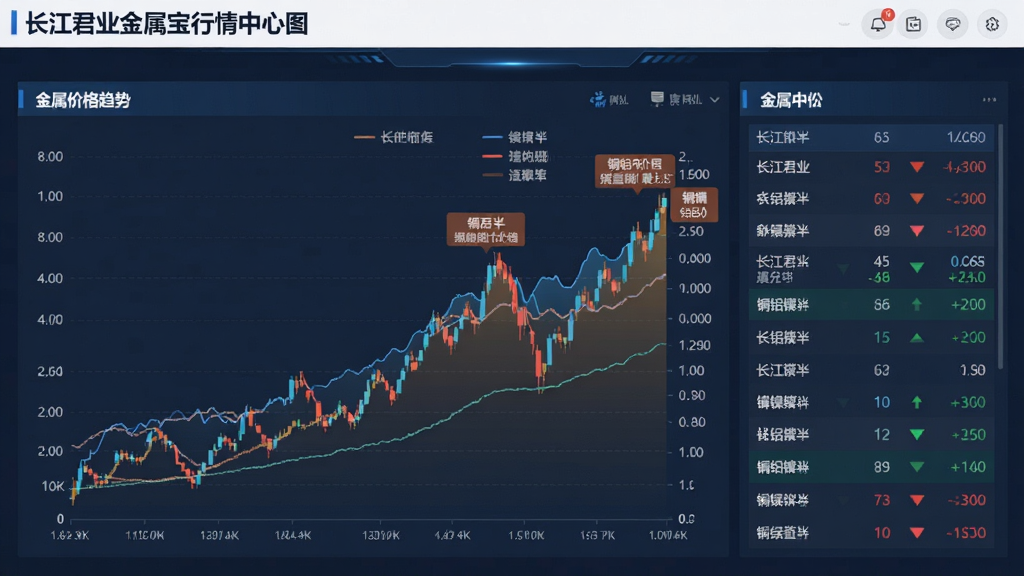Open the three-dot menu of 金属中位 panel
The height and width of the screenshot is (576, 1024).
pyautogui.click(x=989, y=100)
